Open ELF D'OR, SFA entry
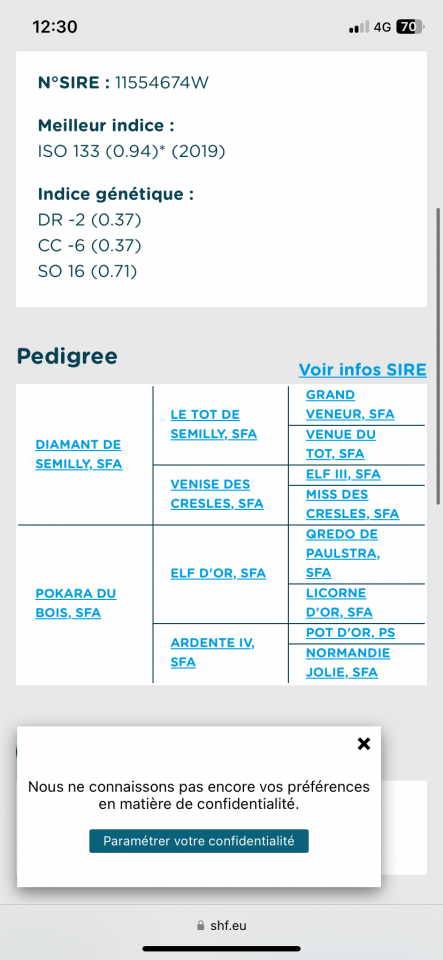The height and width of the screenshot is (960, 443). 218,573
